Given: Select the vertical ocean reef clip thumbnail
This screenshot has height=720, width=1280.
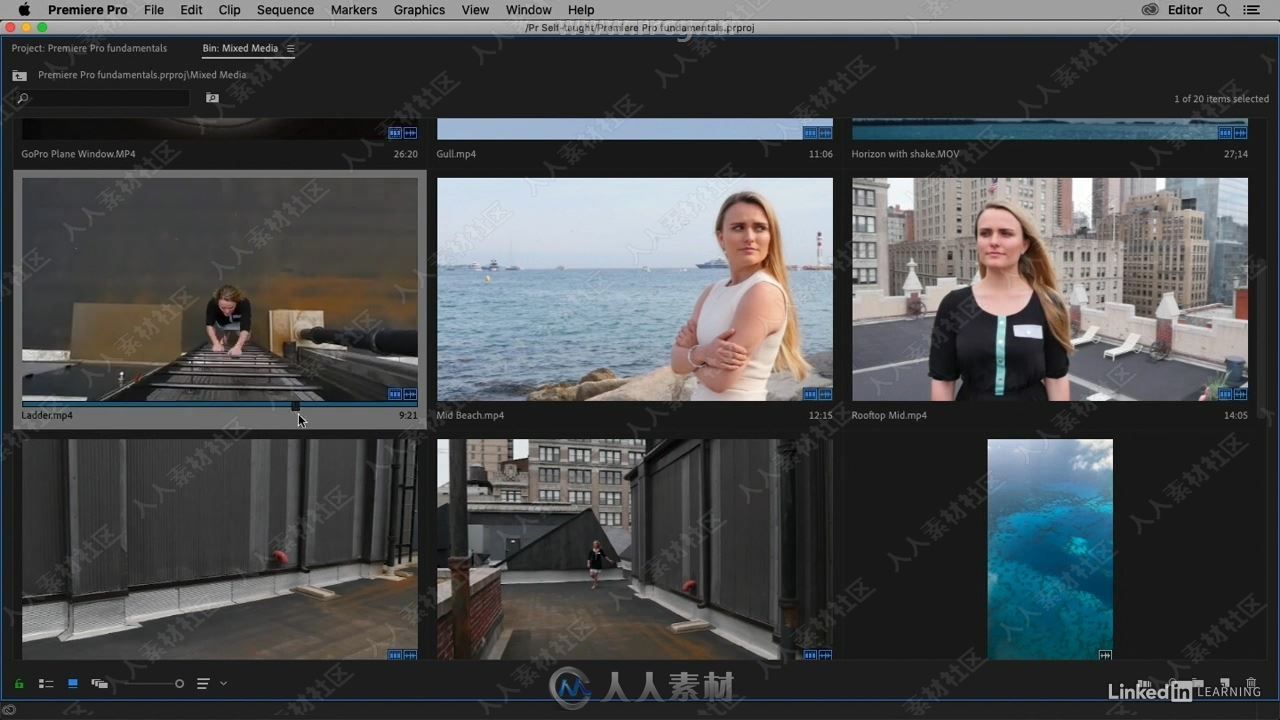Looking at the screenshot, I should point(1050,550).
